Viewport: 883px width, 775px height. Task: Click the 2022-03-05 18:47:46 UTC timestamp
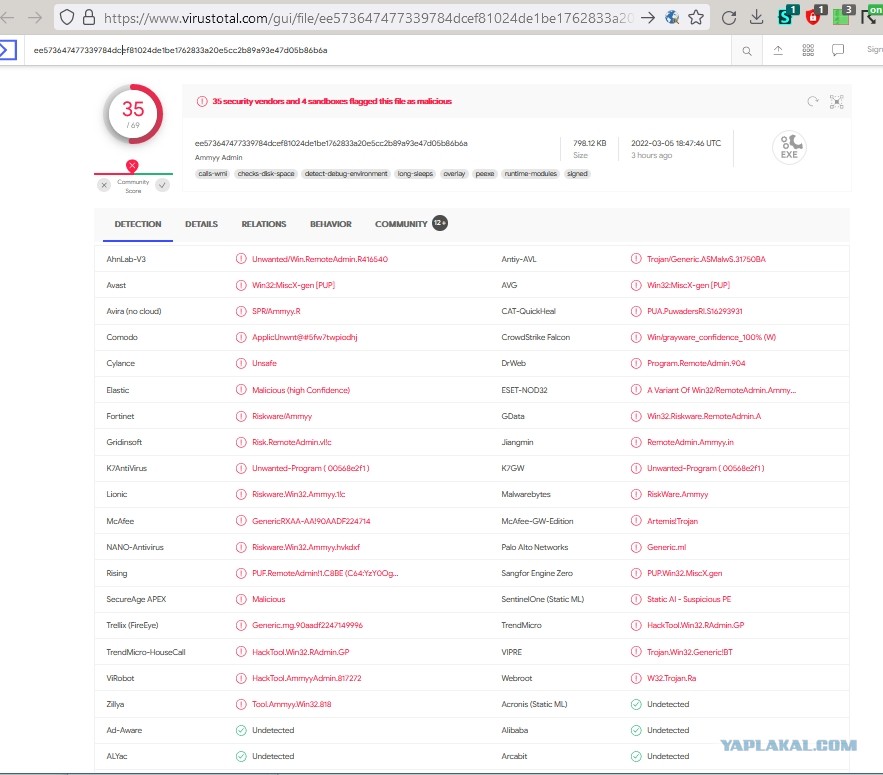(x=676, y=143)
